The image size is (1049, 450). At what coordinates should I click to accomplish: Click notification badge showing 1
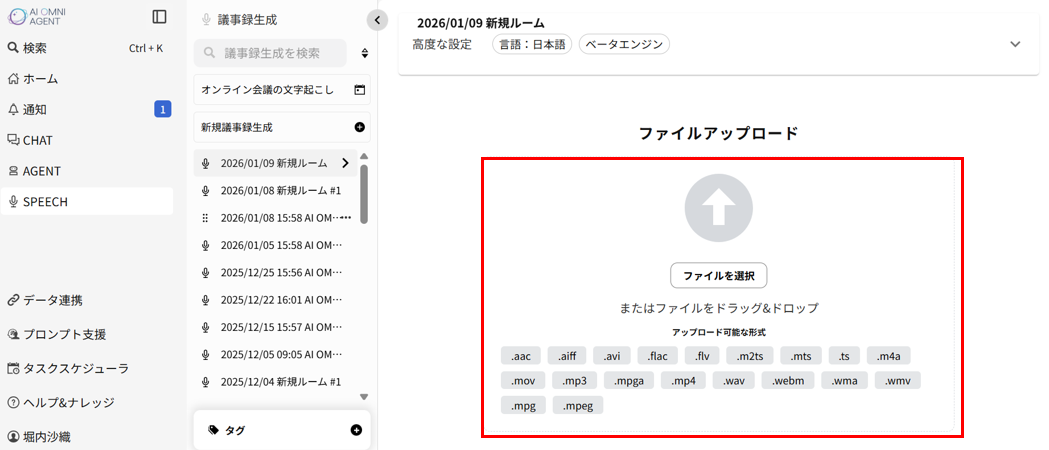tap(163, 109)
